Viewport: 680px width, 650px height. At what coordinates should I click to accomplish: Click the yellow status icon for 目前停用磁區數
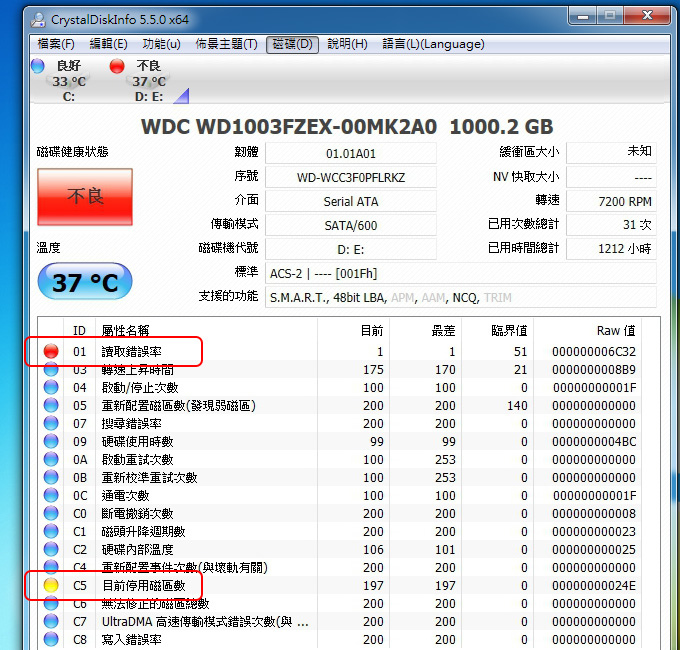tap(51, 585)
